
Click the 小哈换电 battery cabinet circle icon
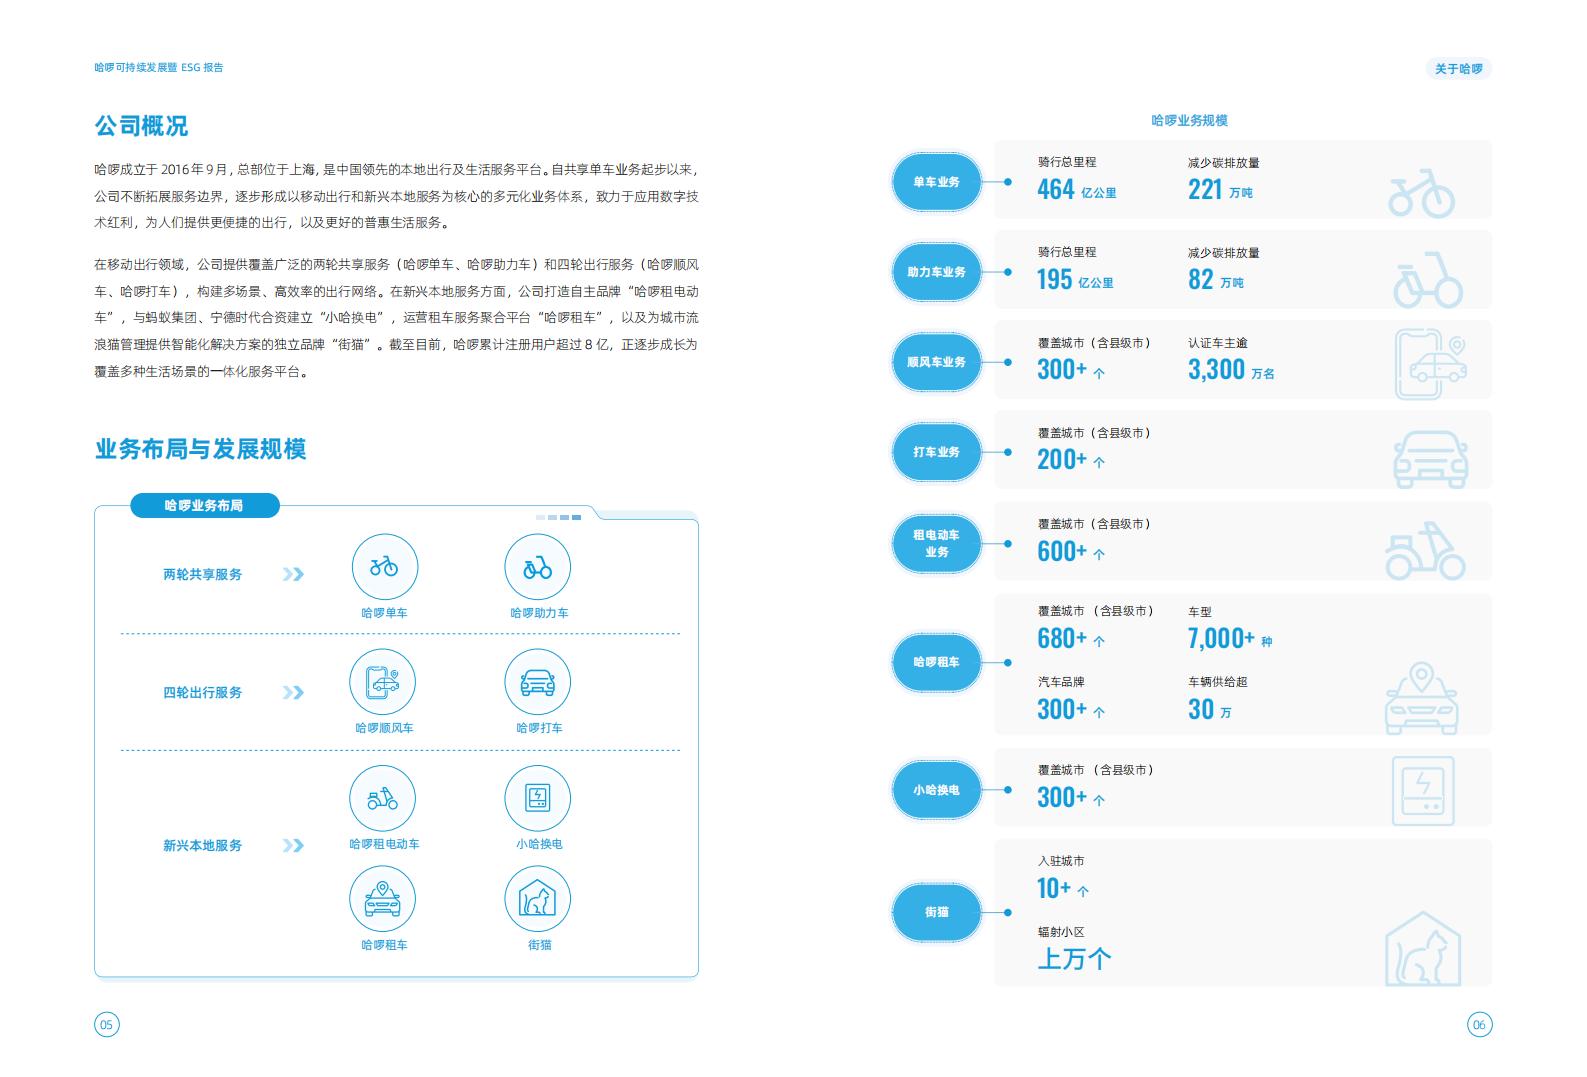point(538,799)
